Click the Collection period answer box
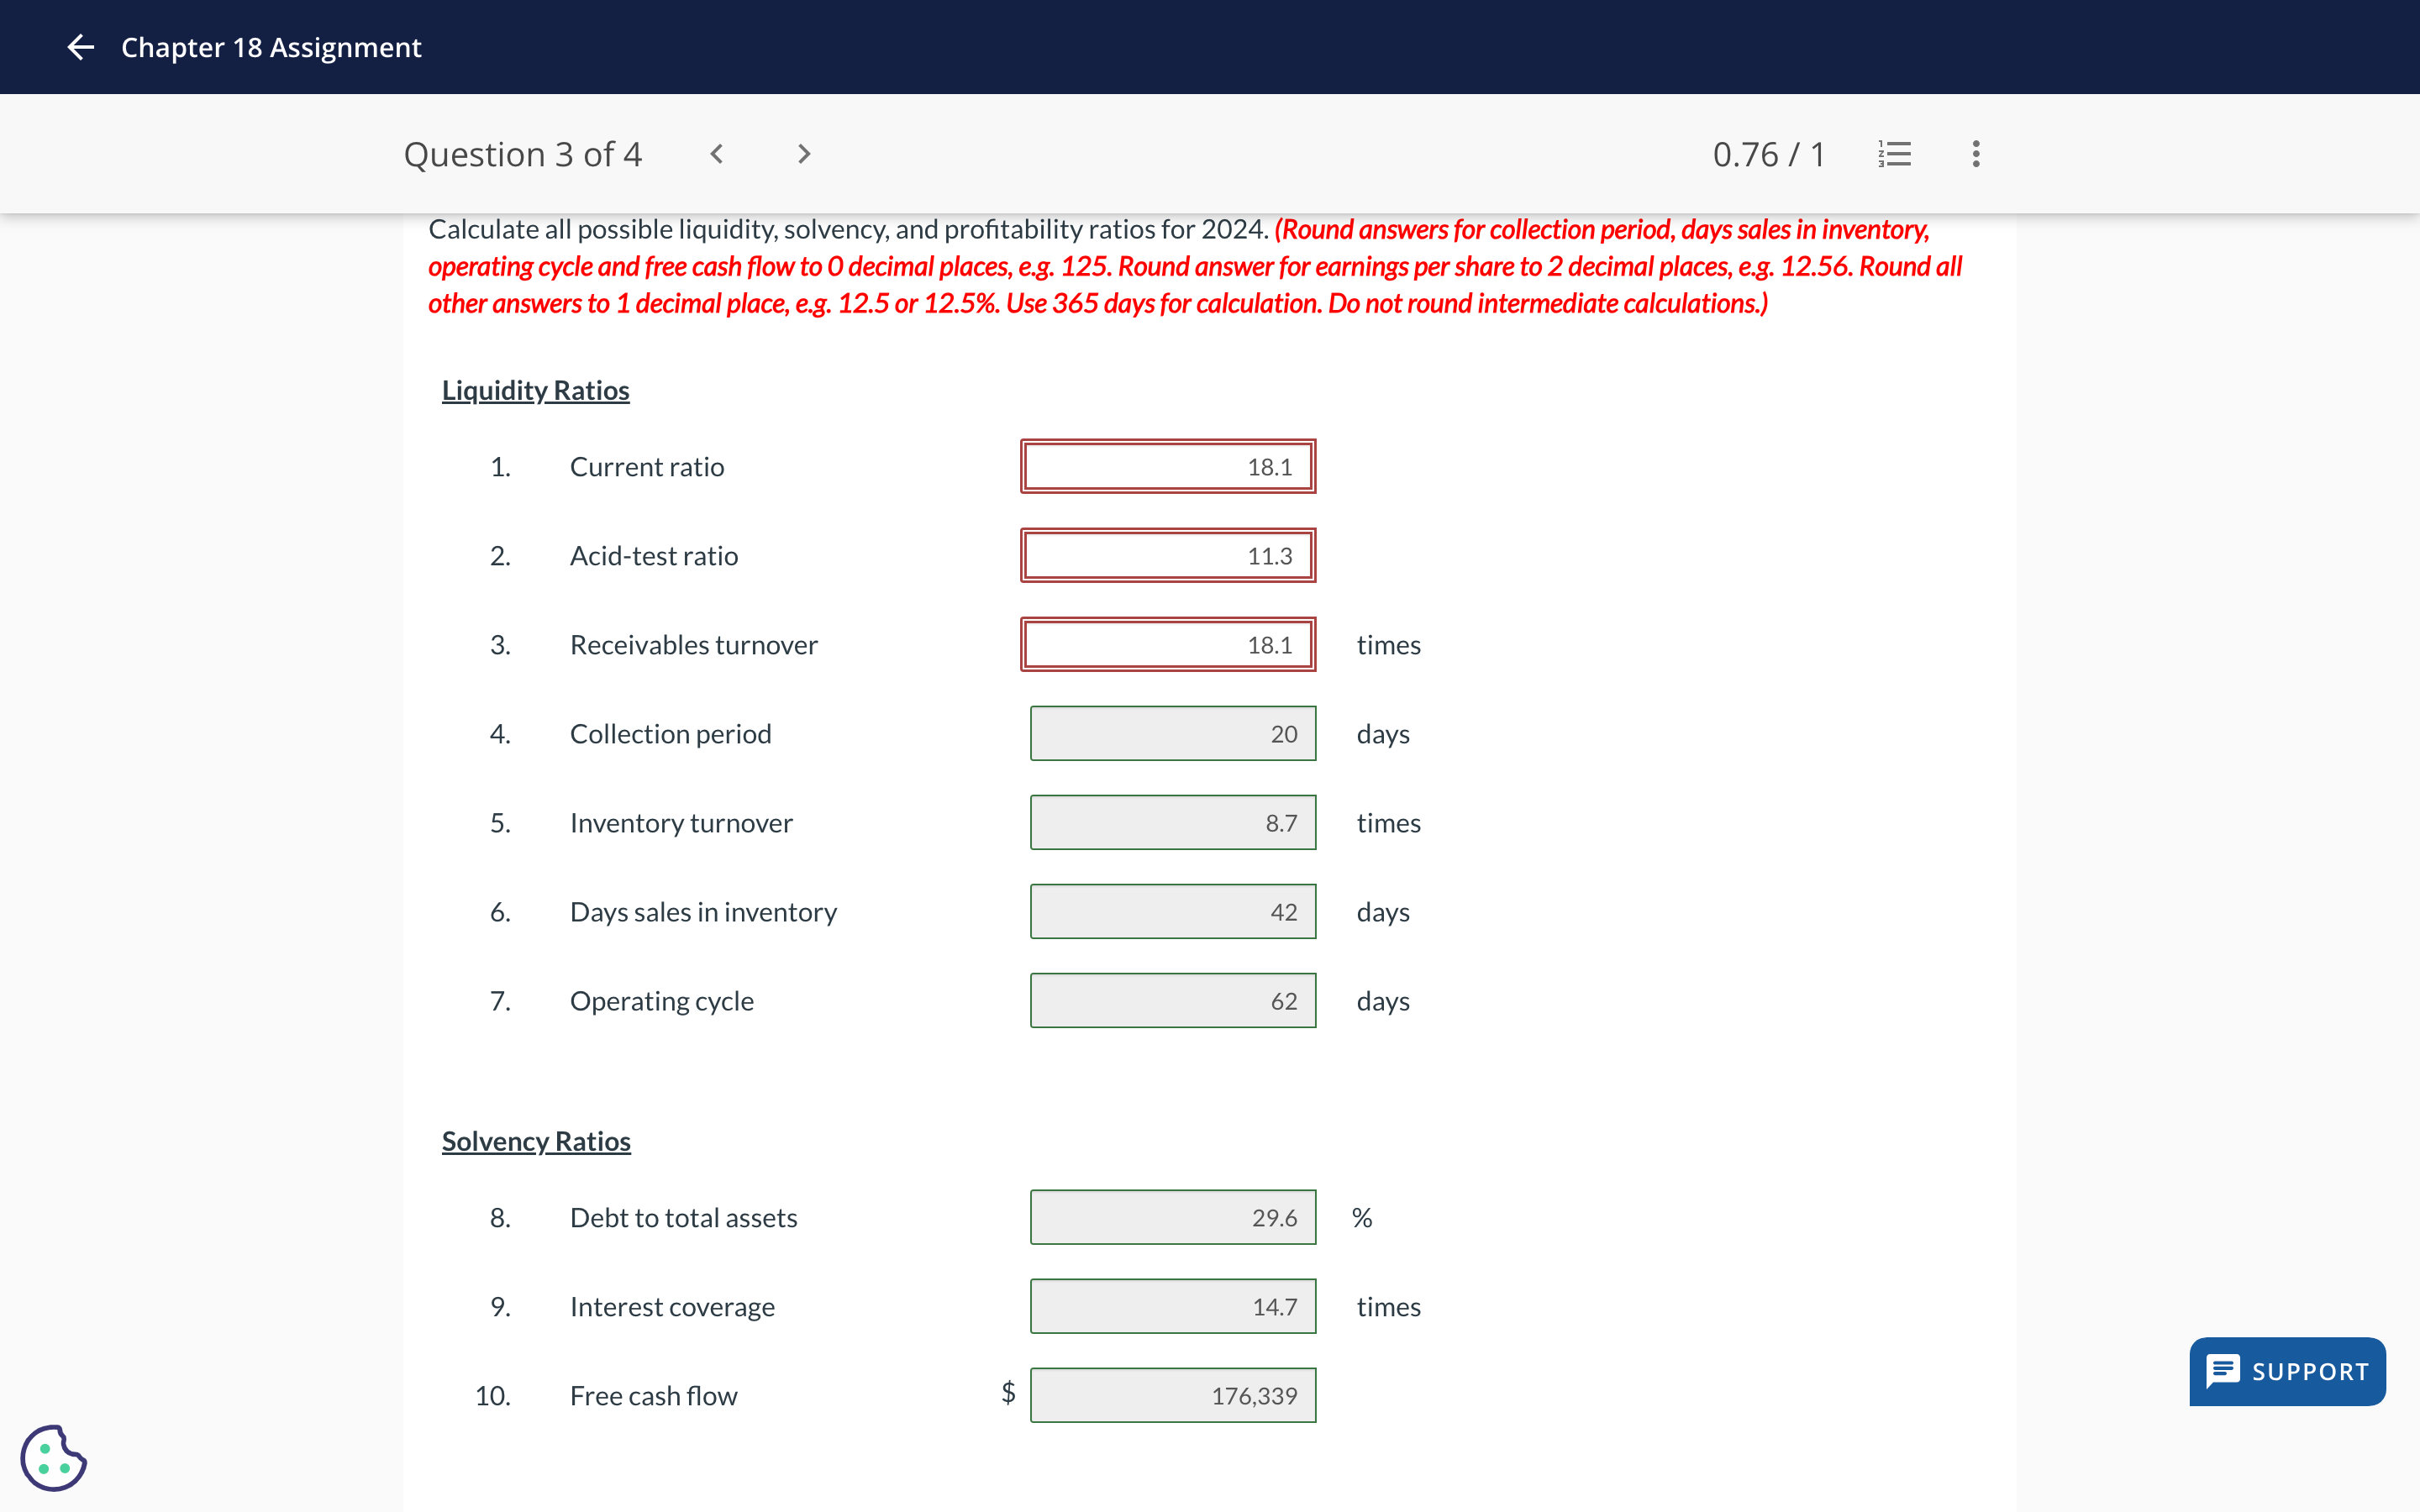This screenshot has height=1512, width=2420. pyautogui.click(x=1172, y=734)
